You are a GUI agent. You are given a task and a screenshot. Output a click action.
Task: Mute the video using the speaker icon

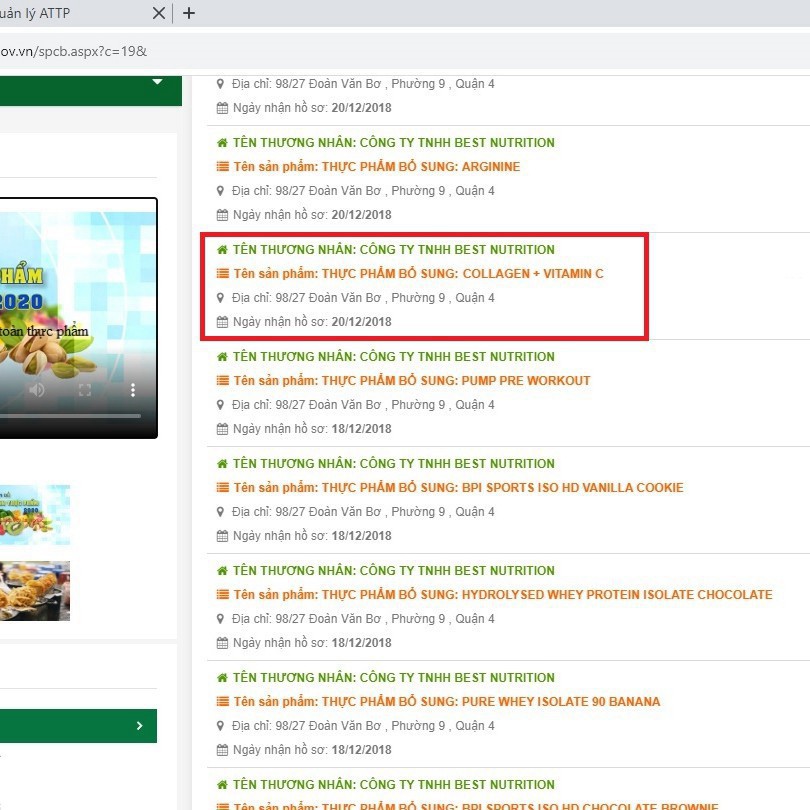click(x=37, y=390)
